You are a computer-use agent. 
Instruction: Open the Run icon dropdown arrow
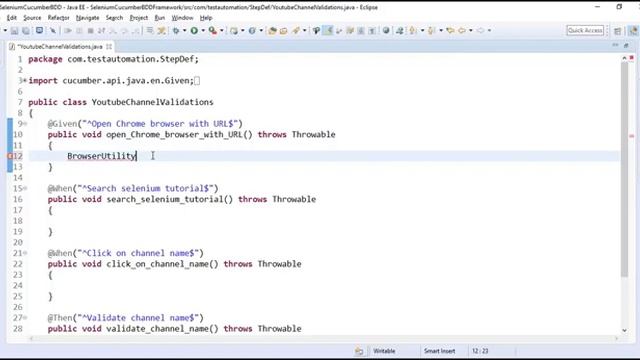(x=203, y=31)
